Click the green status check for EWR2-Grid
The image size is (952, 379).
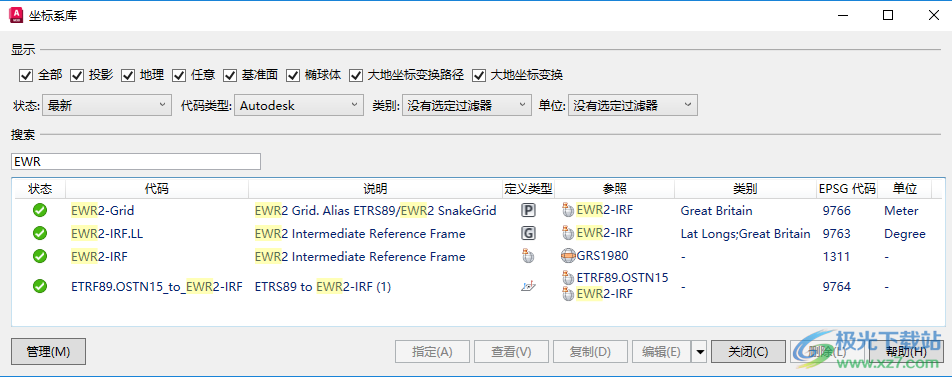tap(40, 211)
